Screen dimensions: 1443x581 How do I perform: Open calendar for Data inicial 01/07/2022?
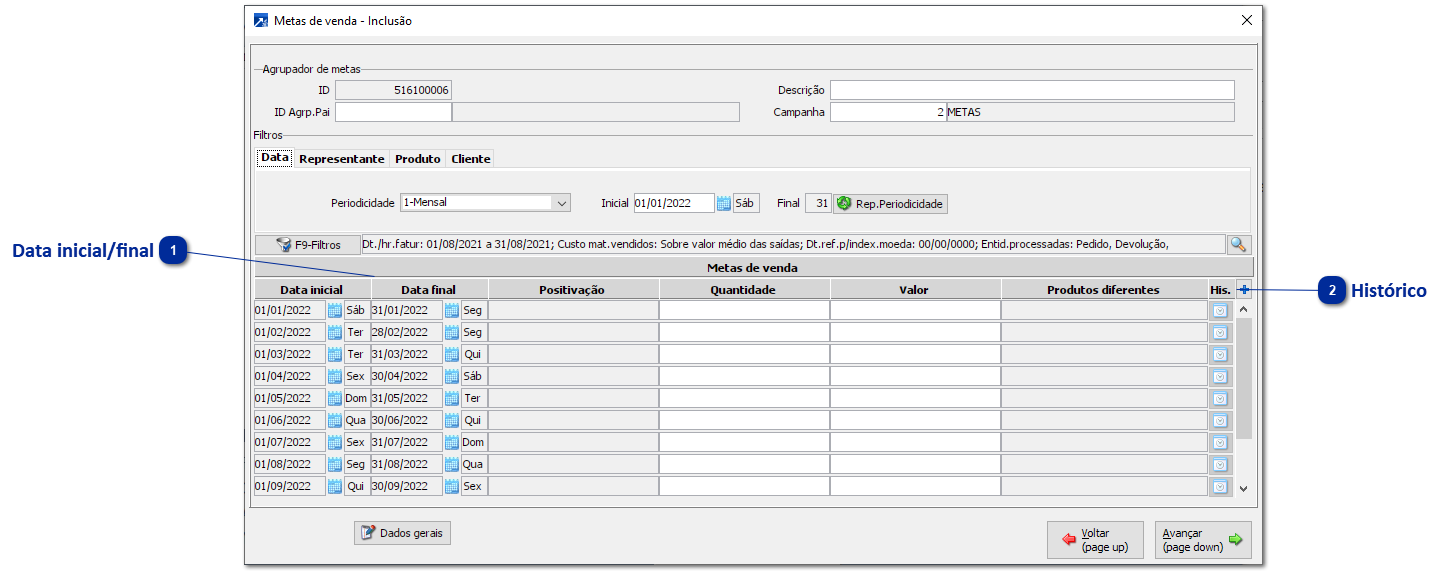coord(335,442)
